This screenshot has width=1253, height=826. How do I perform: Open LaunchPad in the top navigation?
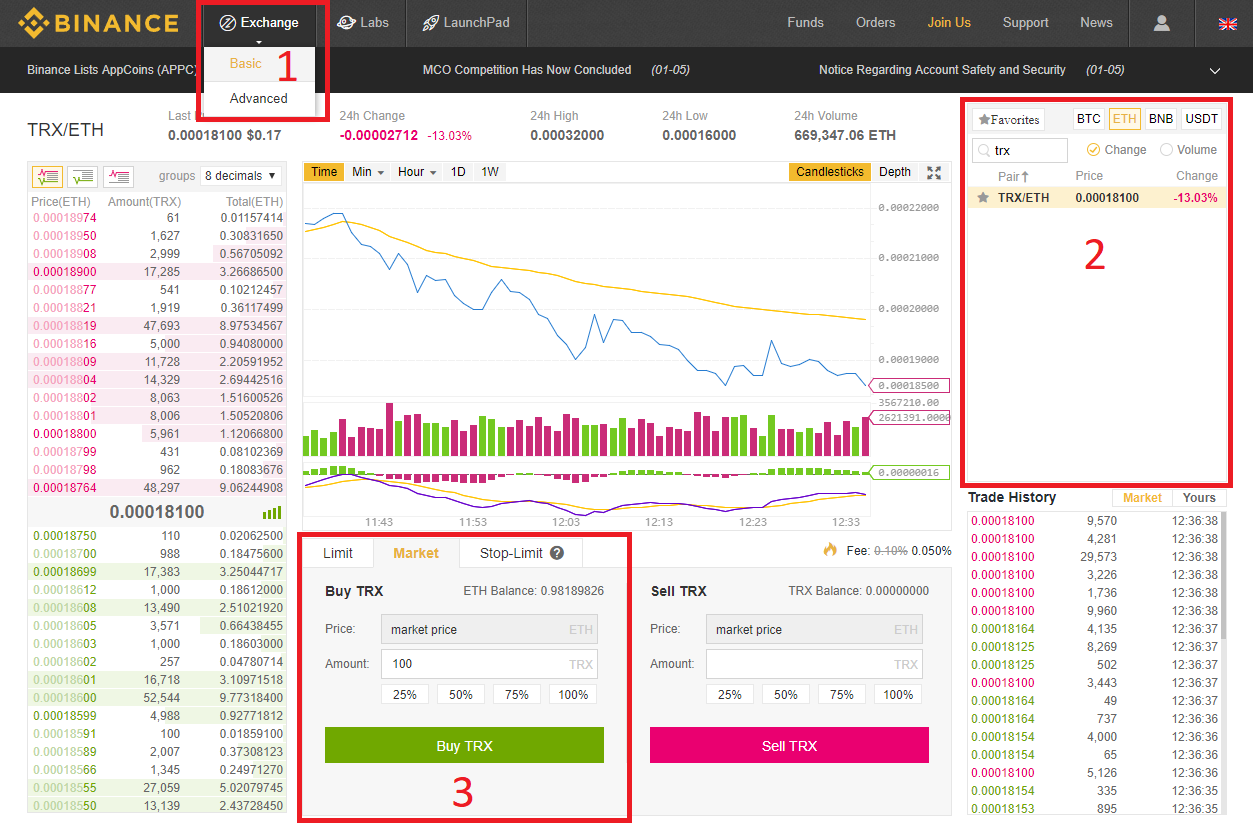point(466,22)
